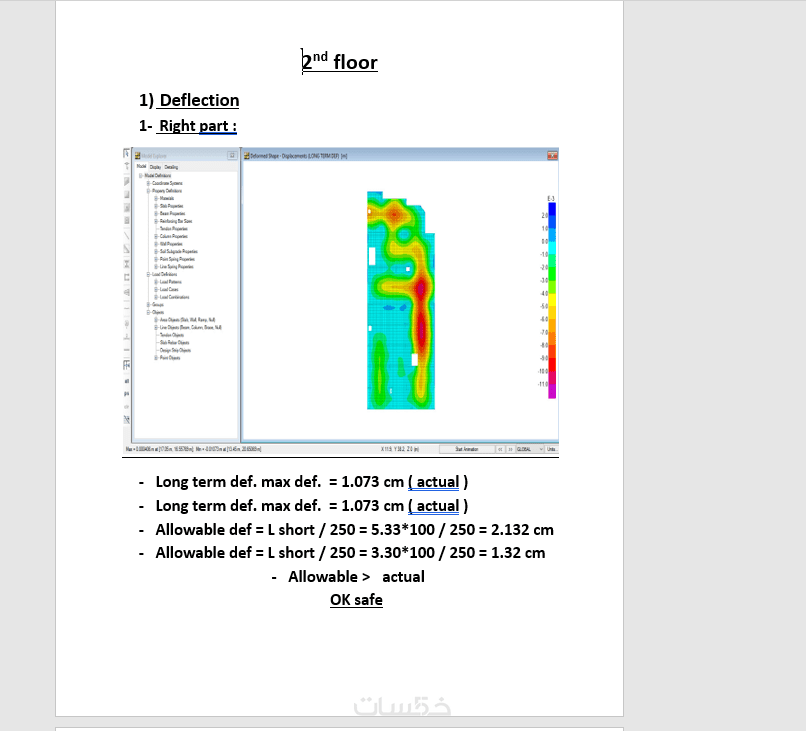Click the X Y Z cursor coordinates readout
Viewport: 806px width, 731px height.
[400, 449]
